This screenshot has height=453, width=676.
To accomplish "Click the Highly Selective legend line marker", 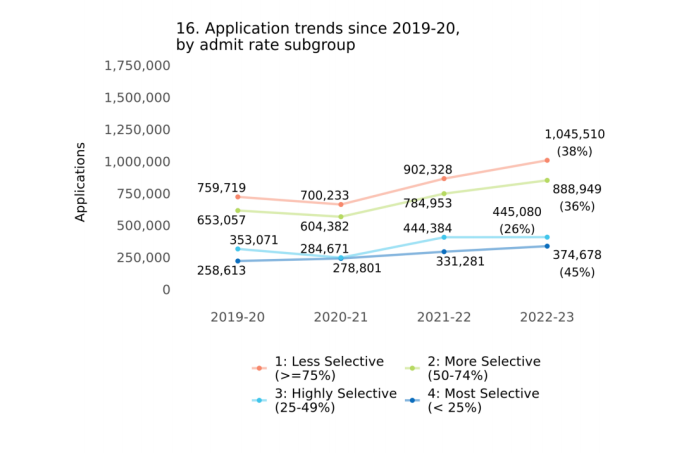I will [259, 400].
